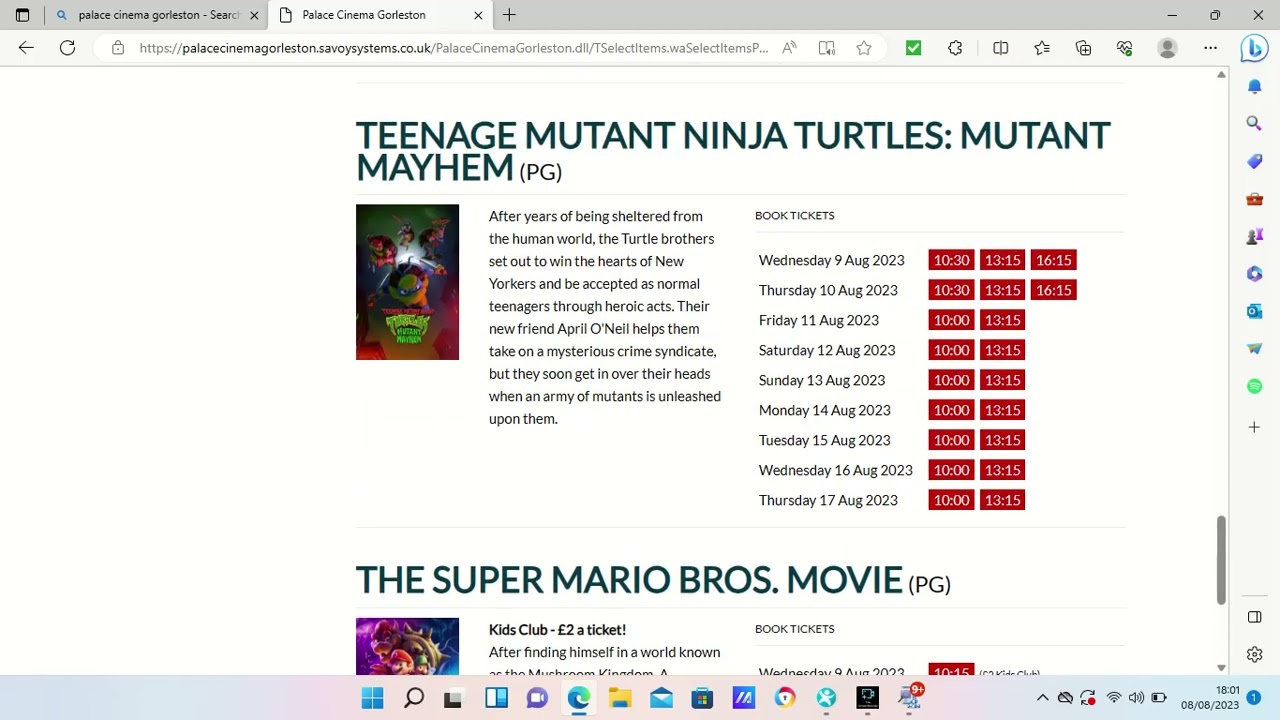Open the Collections toolbar icon
The image size is (1280, 720).
tap(1083, 48)
